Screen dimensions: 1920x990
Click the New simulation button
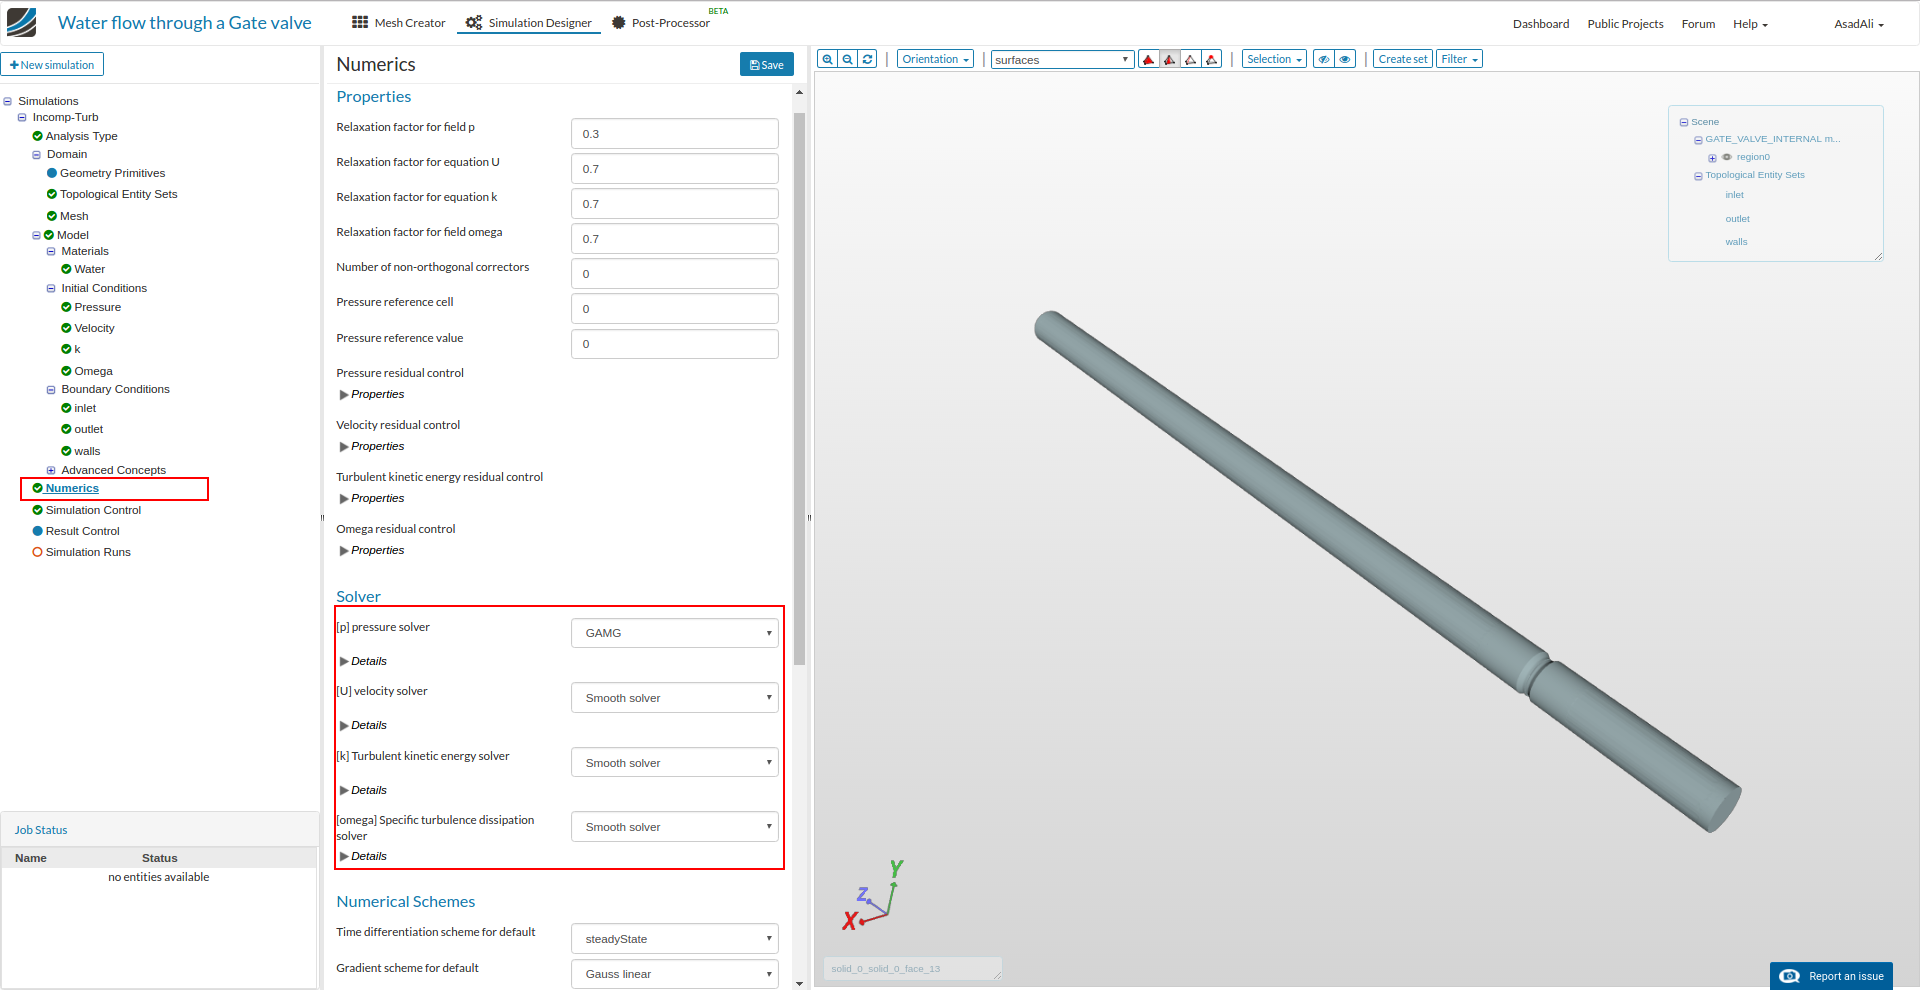coord(52,65)
